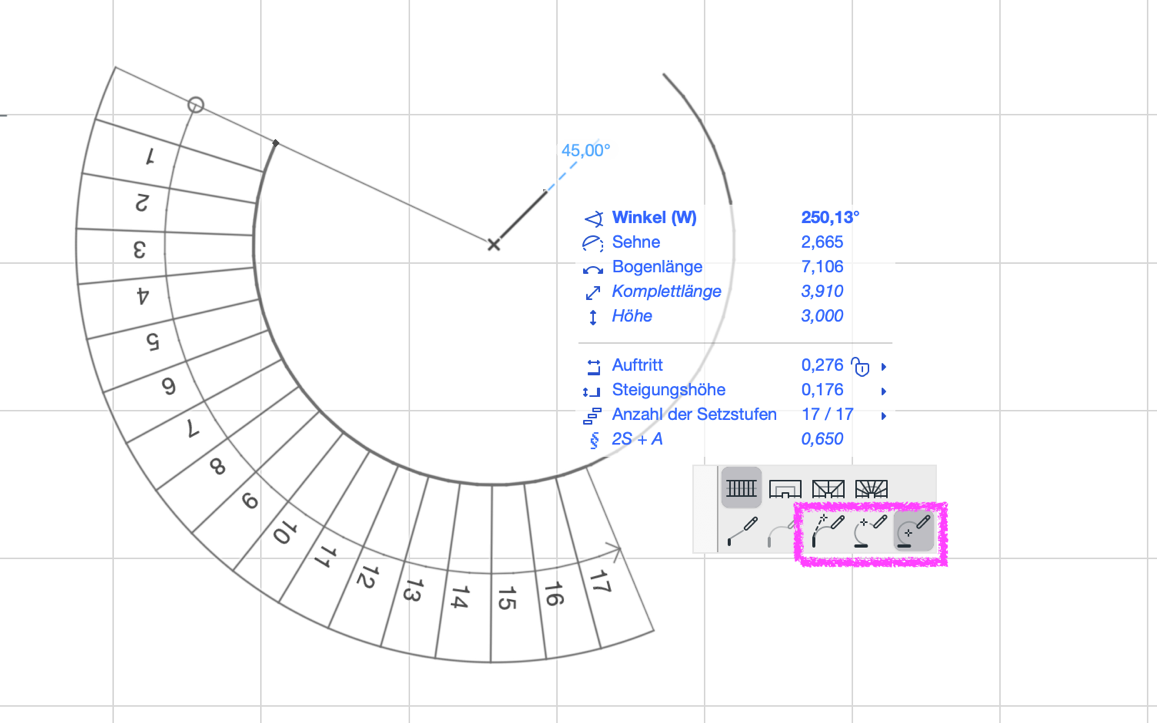Click the Höhe value 3,000
Screen dimensions: 1157x723
pyautogui.click(x=822, y=316)
